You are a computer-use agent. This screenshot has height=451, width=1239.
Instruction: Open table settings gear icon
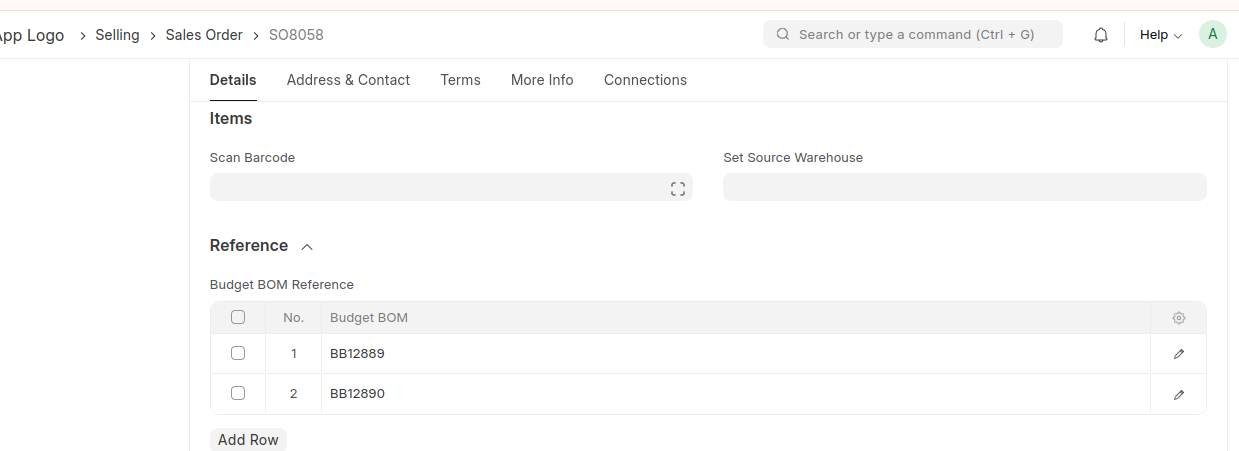point(1179,318)
